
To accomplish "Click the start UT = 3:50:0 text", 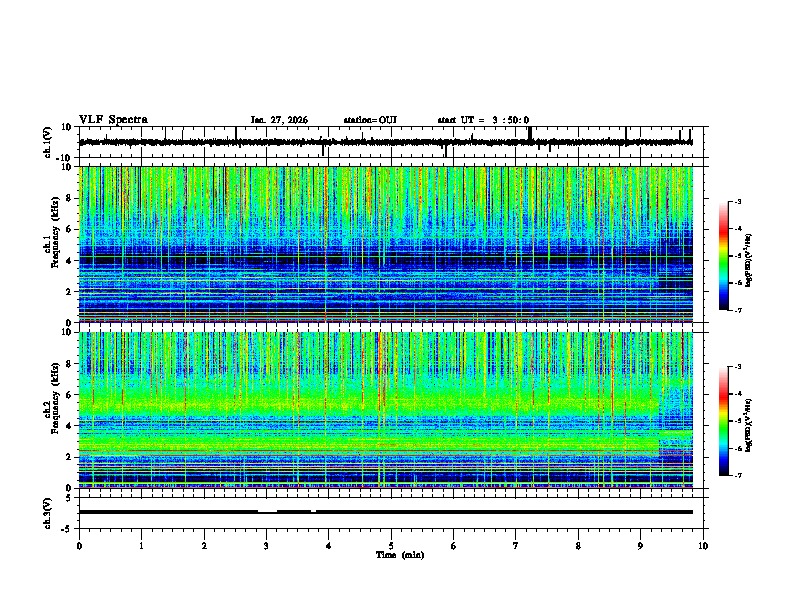I will (483, 120).
